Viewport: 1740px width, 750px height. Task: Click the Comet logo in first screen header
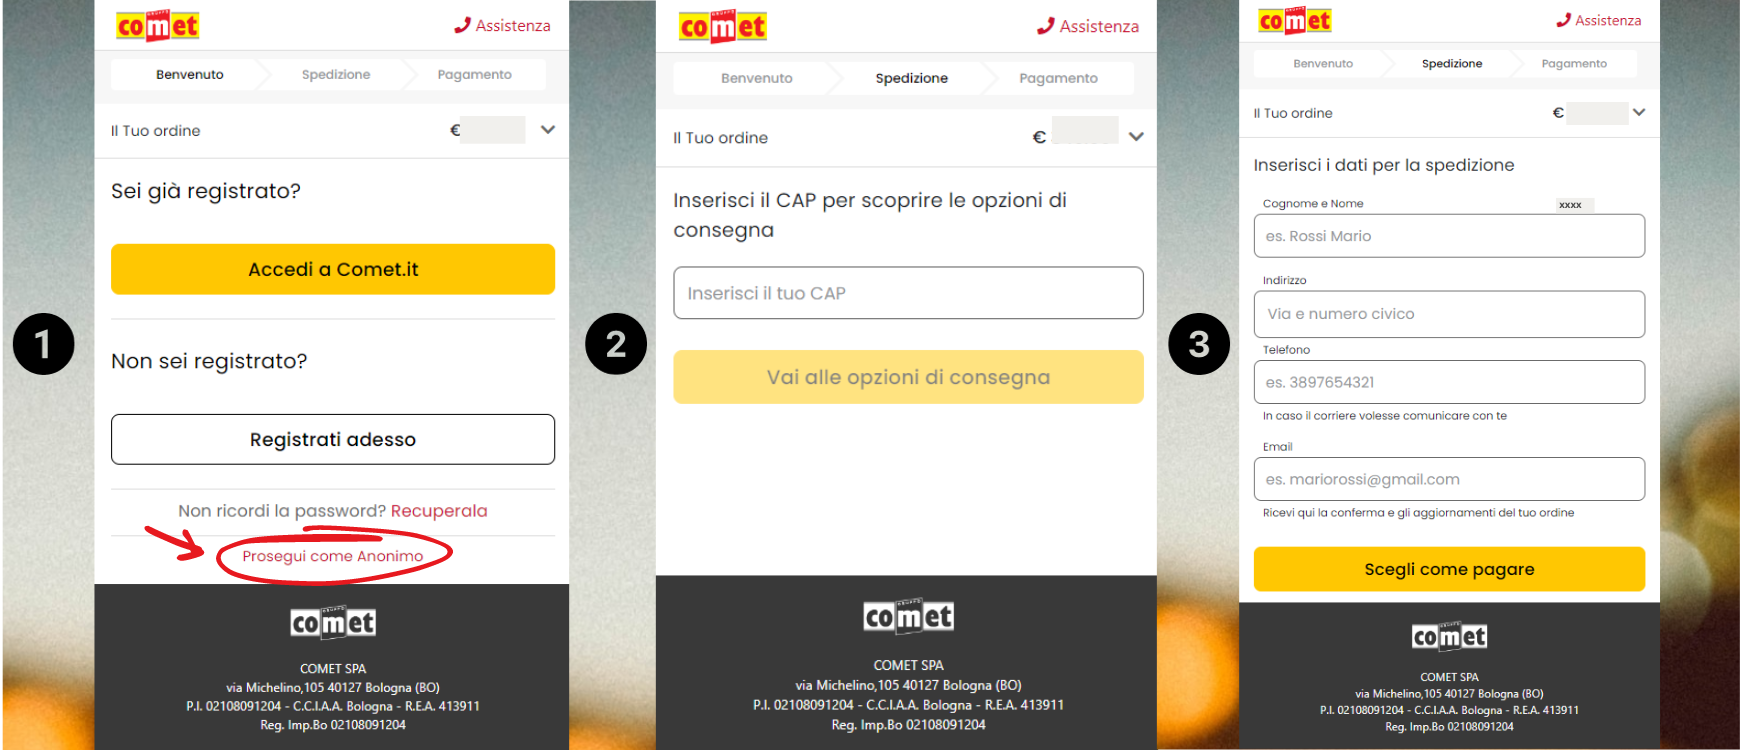tap(158, 26)
